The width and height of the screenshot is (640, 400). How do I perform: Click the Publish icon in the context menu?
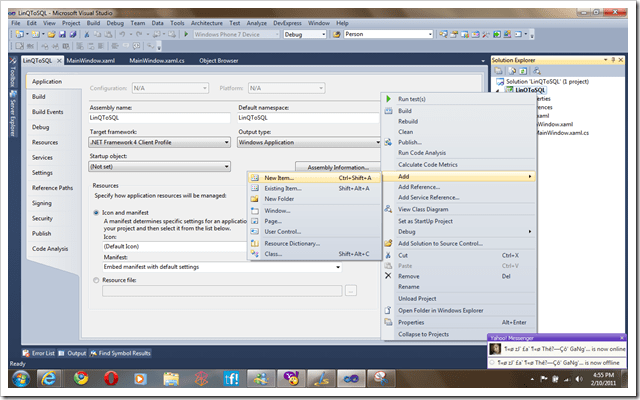[389, 143]
